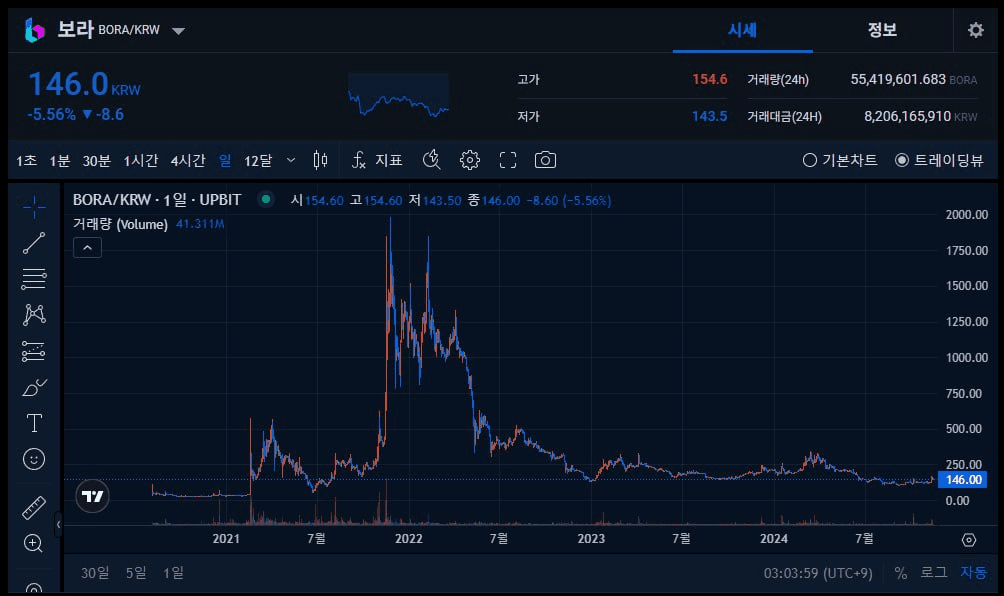This screenshot has width=1004, height=596.
Task: Click the 저가 low value 143.5
Action: (709, 117)
